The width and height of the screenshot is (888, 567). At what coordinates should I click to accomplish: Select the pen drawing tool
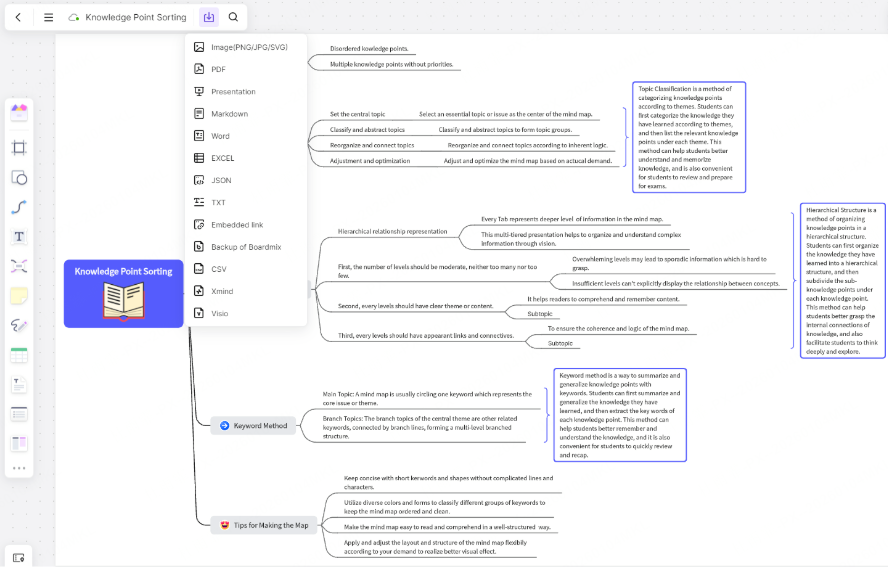(19, 325)
